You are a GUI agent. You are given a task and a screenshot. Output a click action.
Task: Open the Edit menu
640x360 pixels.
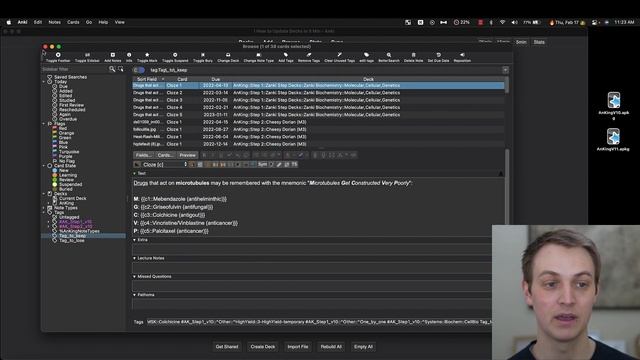click(38, 22)
